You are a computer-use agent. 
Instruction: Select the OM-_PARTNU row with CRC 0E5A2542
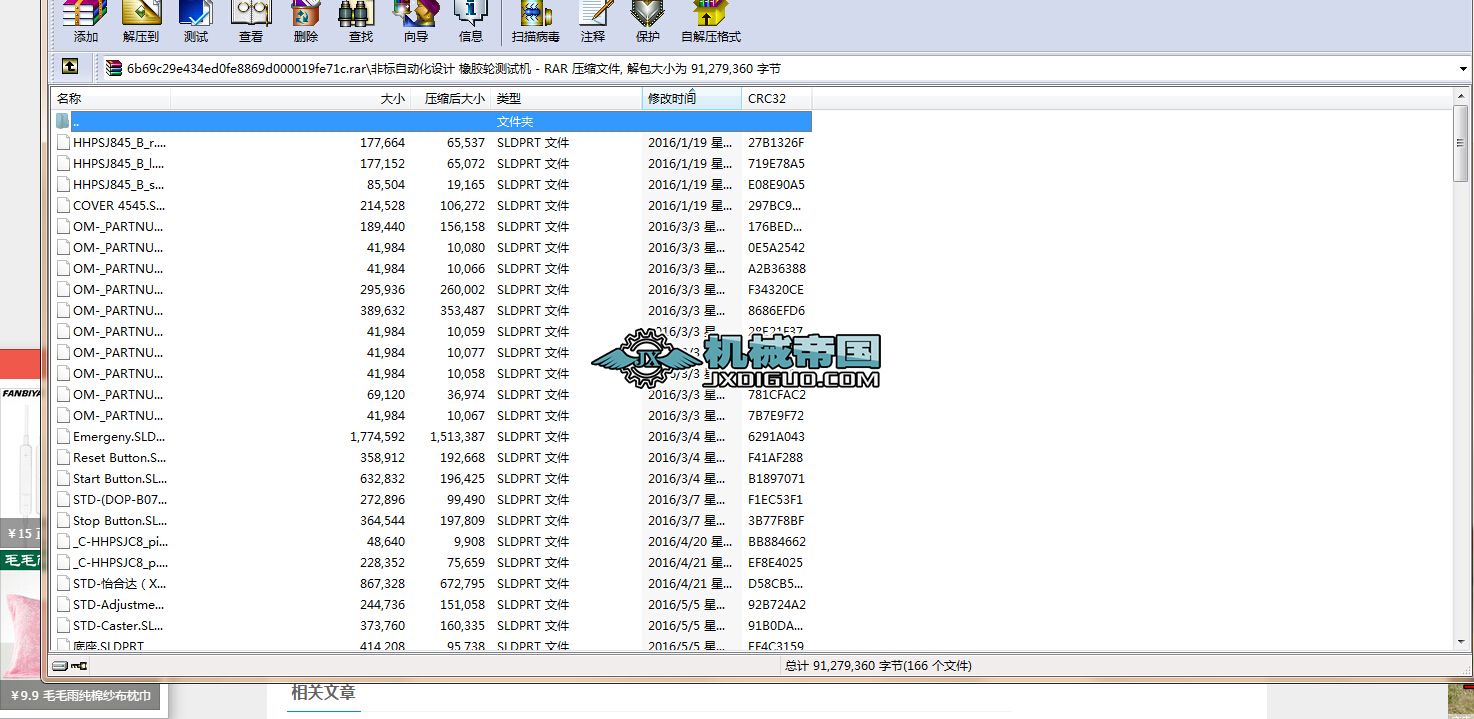pos(432,247)
